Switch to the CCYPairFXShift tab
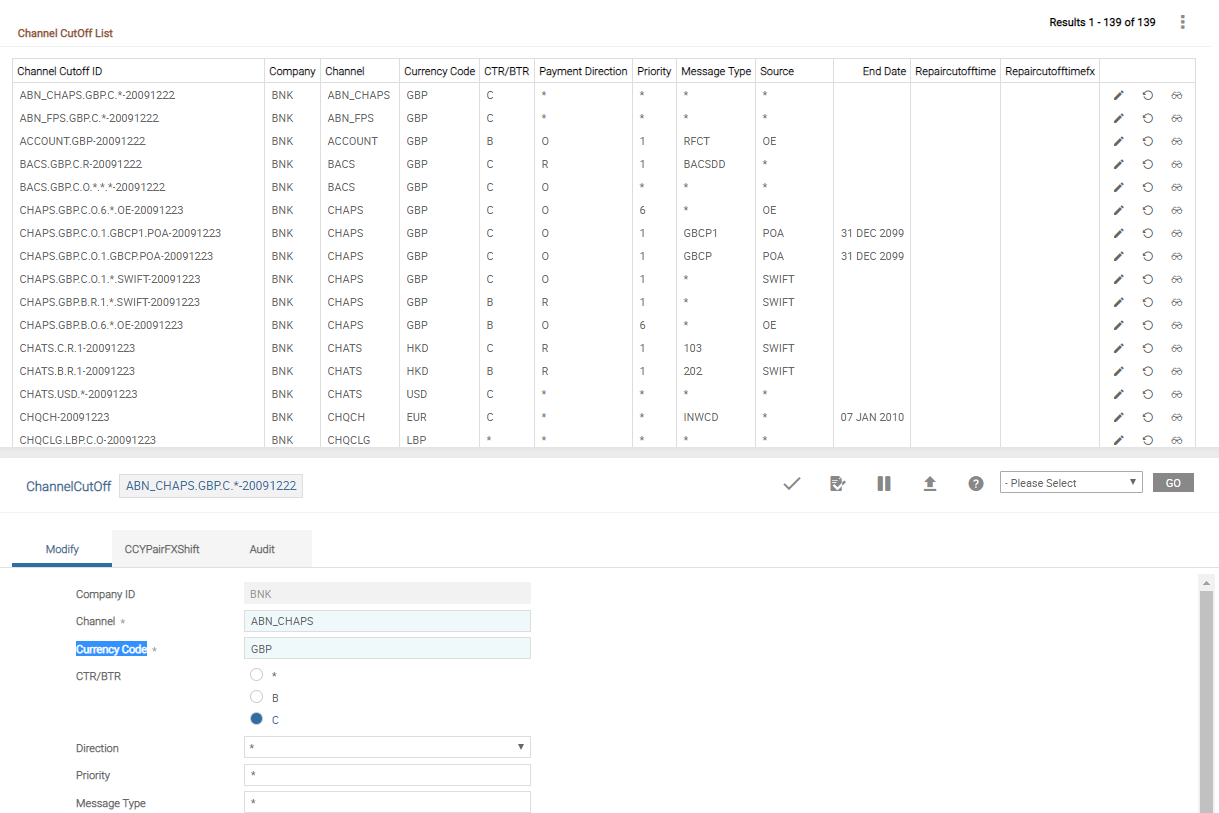Image resolution: width=1219 pixels, height=813 pixels. point(162,549)
